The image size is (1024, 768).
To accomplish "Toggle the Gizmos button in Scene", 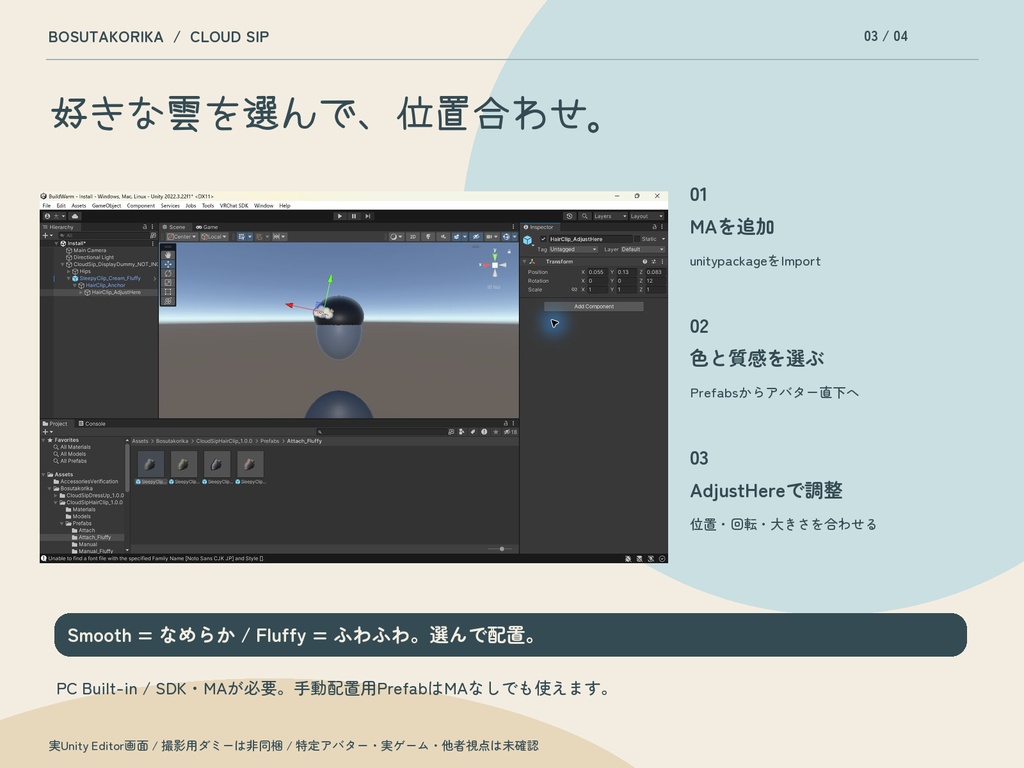I will [x=508, y=236].
